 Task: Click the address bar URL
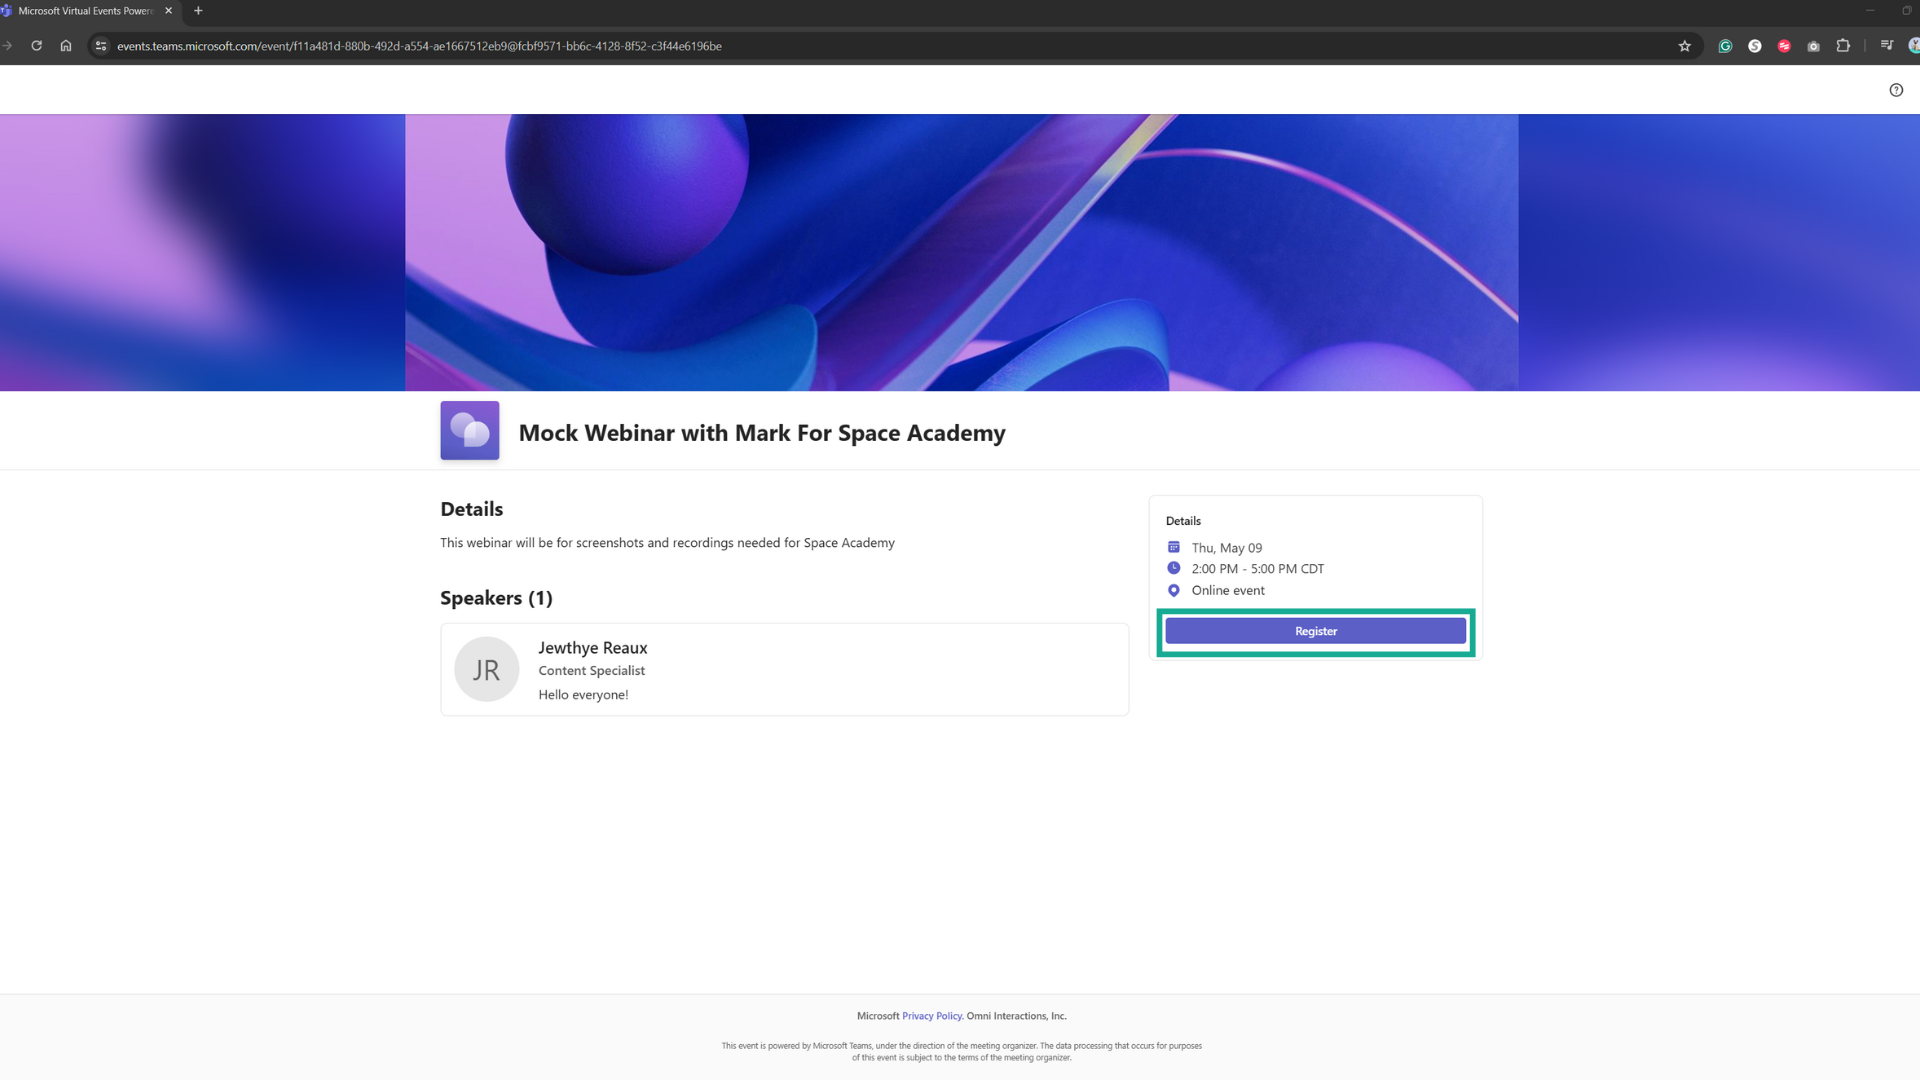point(420,46)
